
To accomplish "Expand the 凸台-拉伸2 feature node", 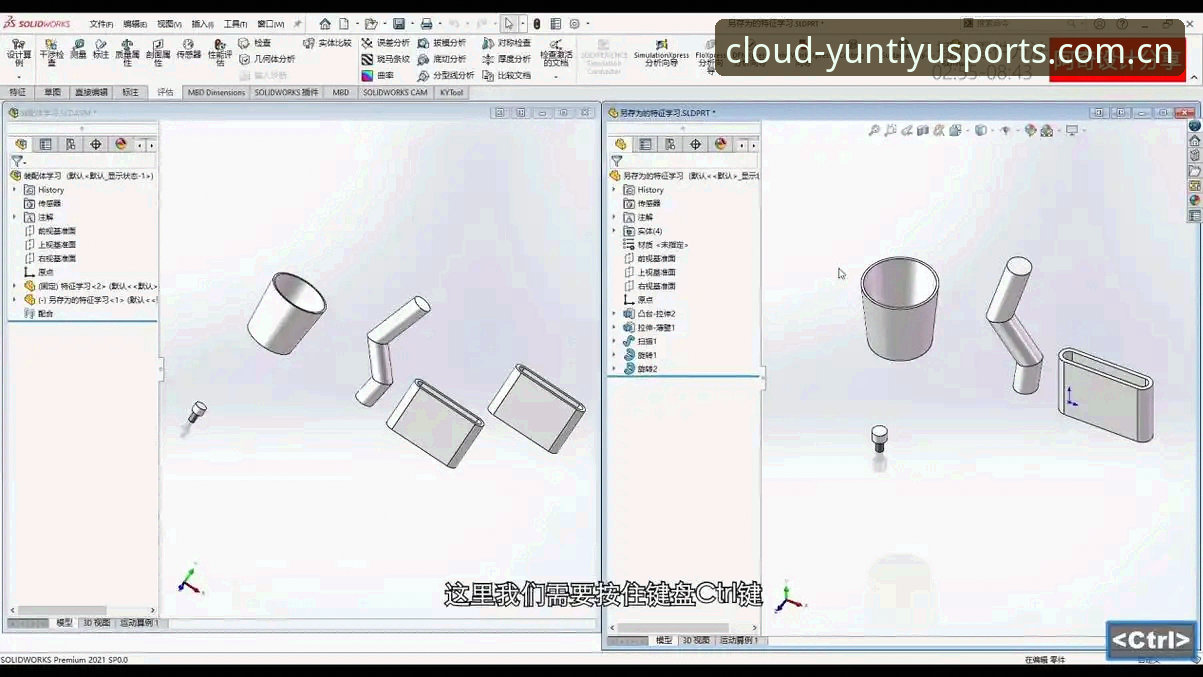I will (615, 313).
